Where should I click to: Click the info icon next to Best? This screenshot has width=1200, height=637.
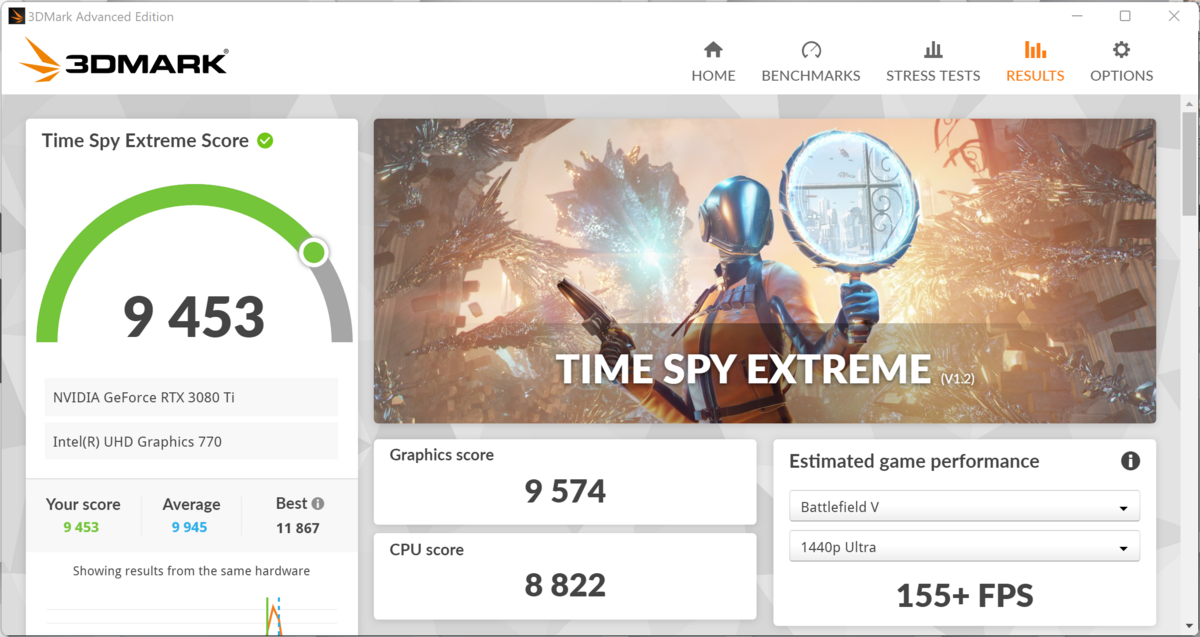point(318,504)
